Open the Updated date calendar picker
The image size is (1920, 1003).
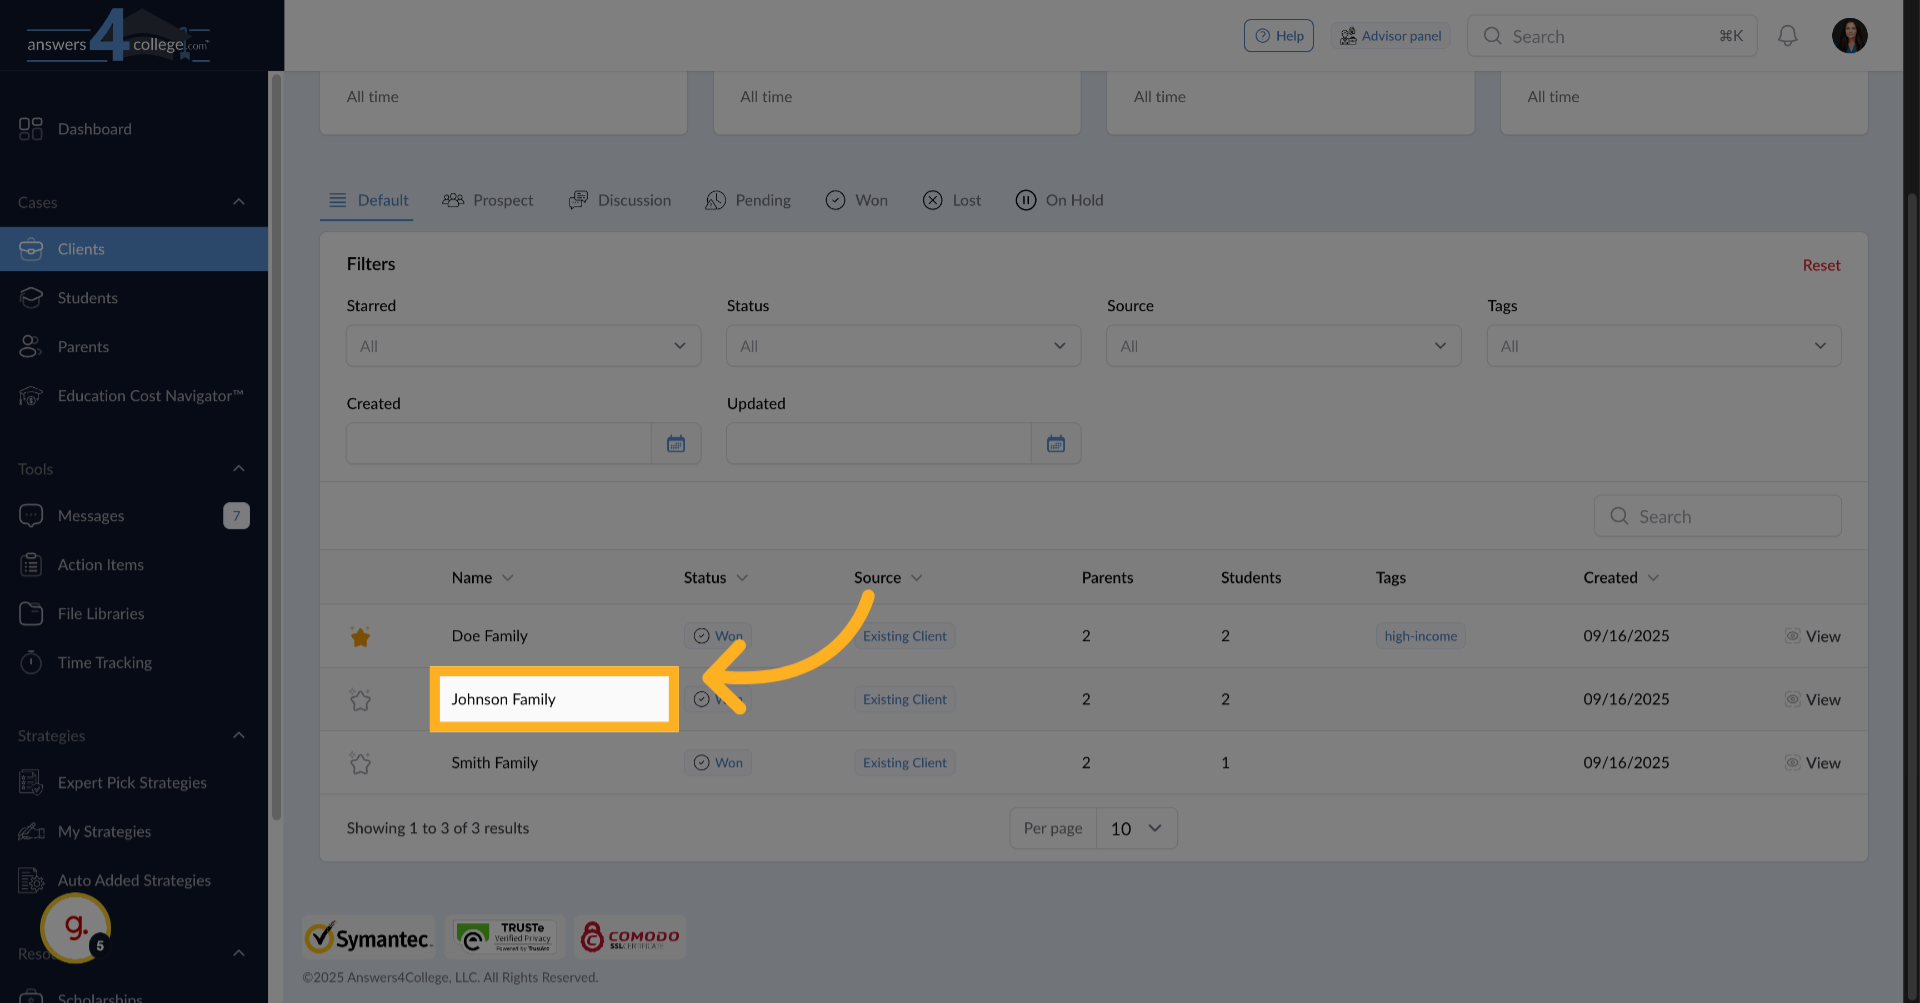click(1056, 444)
